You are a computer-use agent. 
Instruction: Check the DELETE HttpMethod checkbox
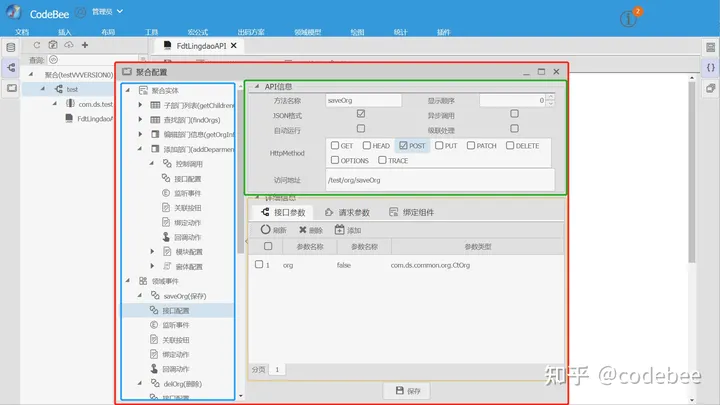(x=510, y=146)
